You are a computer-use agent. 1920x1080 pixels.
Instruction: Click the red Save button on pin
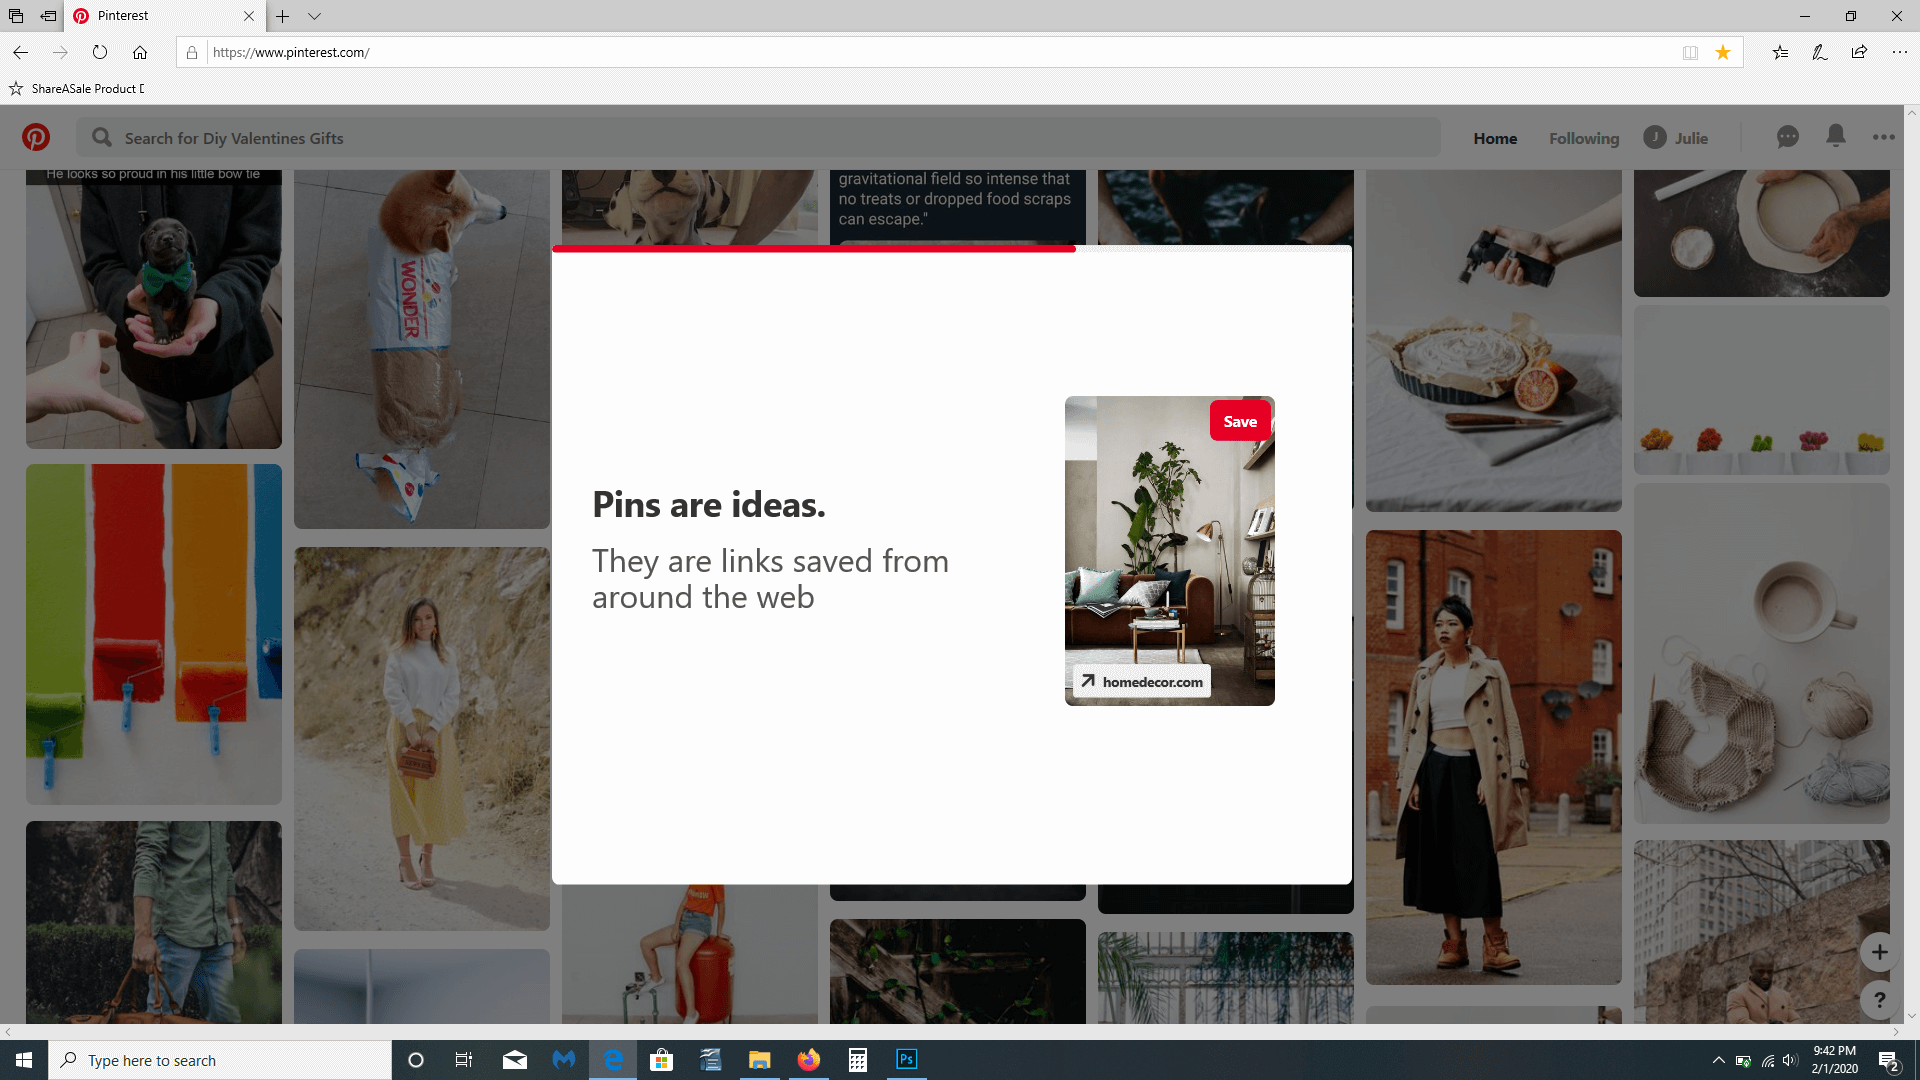tap(1240, 421)
